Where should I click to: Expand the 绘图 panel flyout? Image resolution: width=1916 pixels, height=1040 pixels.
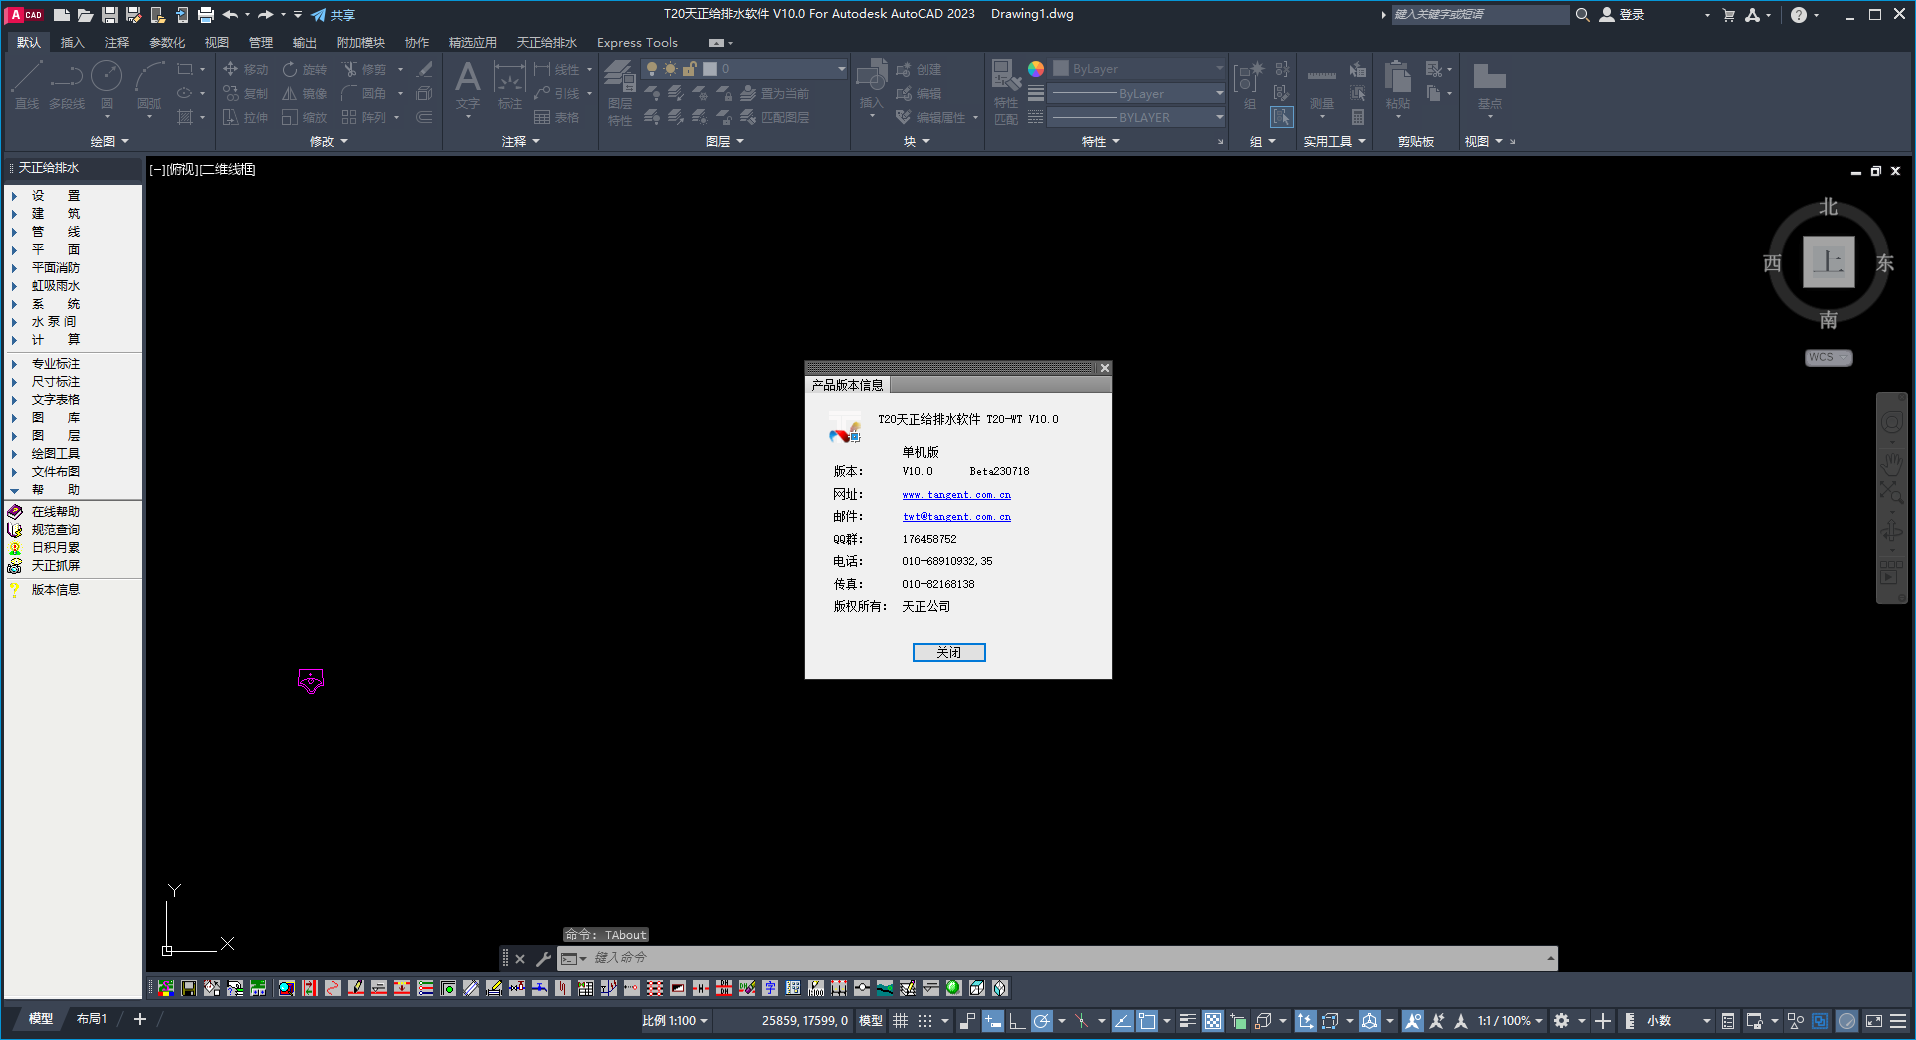(109, 142)
